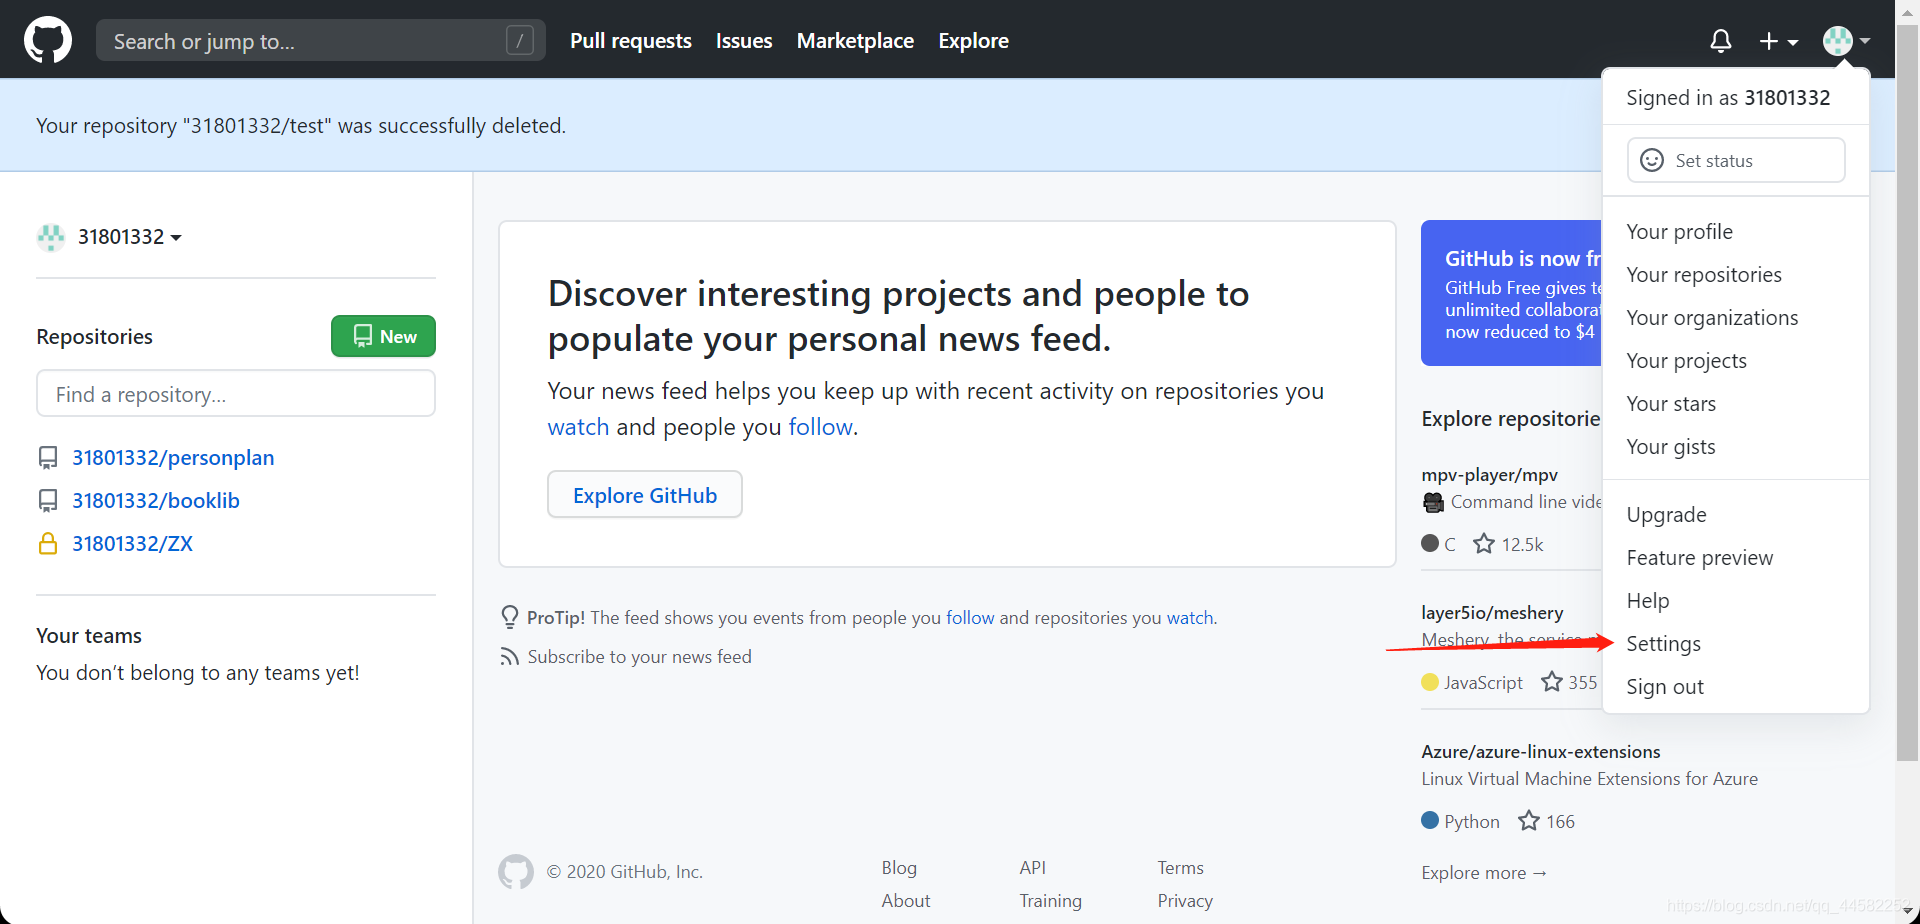Open mpv-player/mpv repository link
1920x924 pixels.
click(x=1489, y=475)
